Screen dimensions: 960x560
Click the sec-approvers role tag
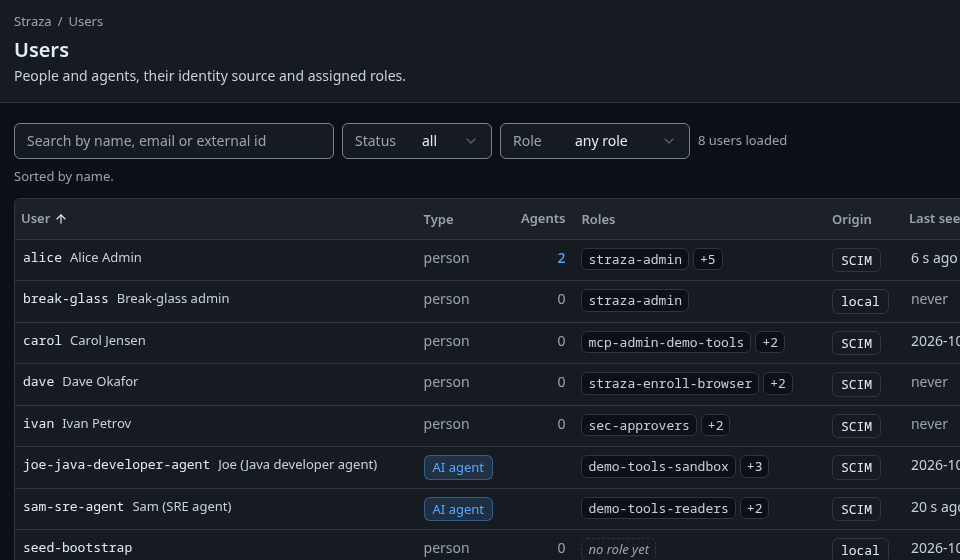[x=639, y=425]
